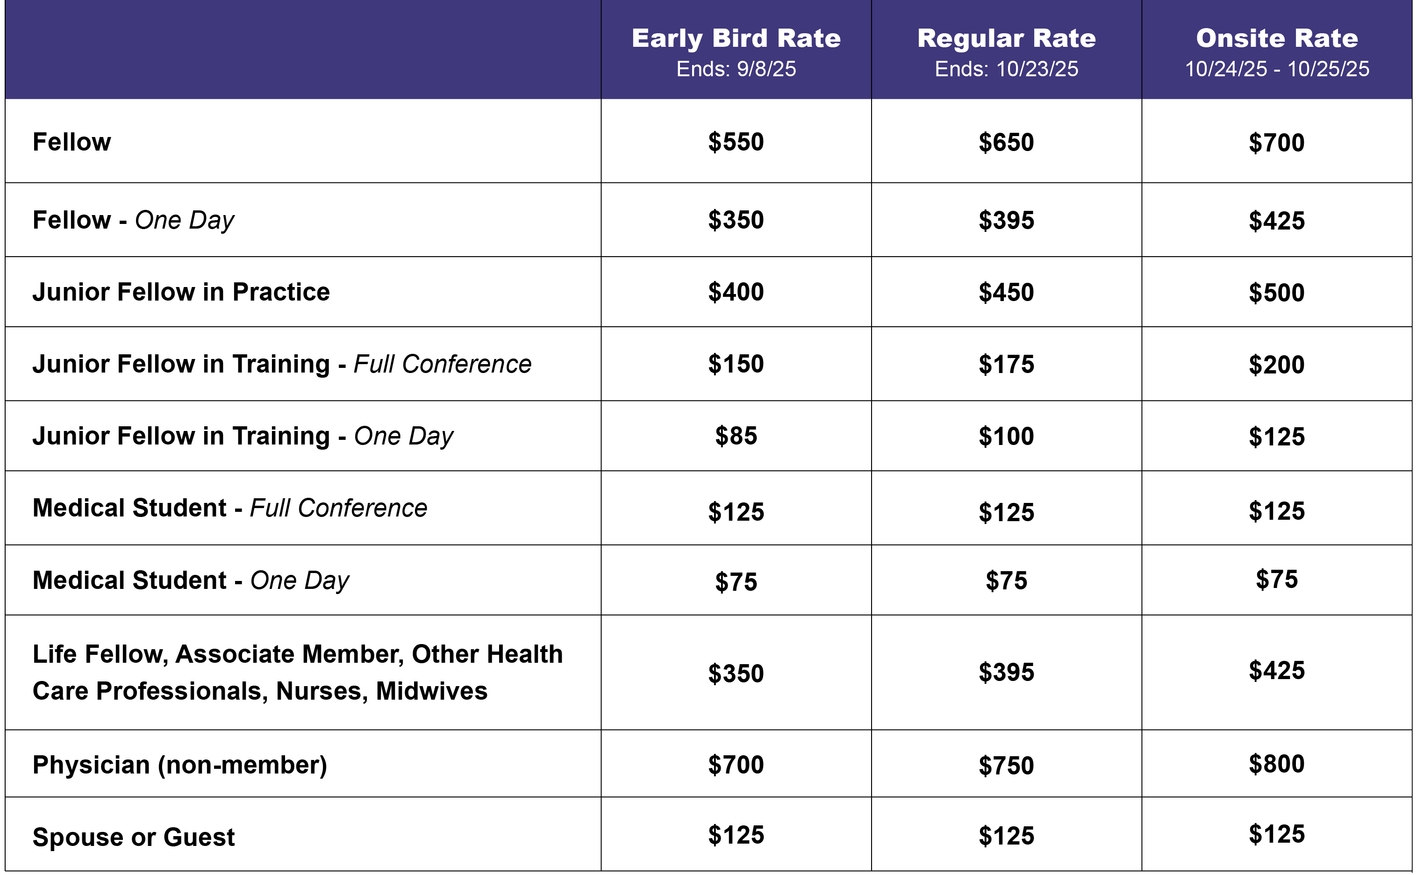Select the Fellow row label

[x=72, y=142]
